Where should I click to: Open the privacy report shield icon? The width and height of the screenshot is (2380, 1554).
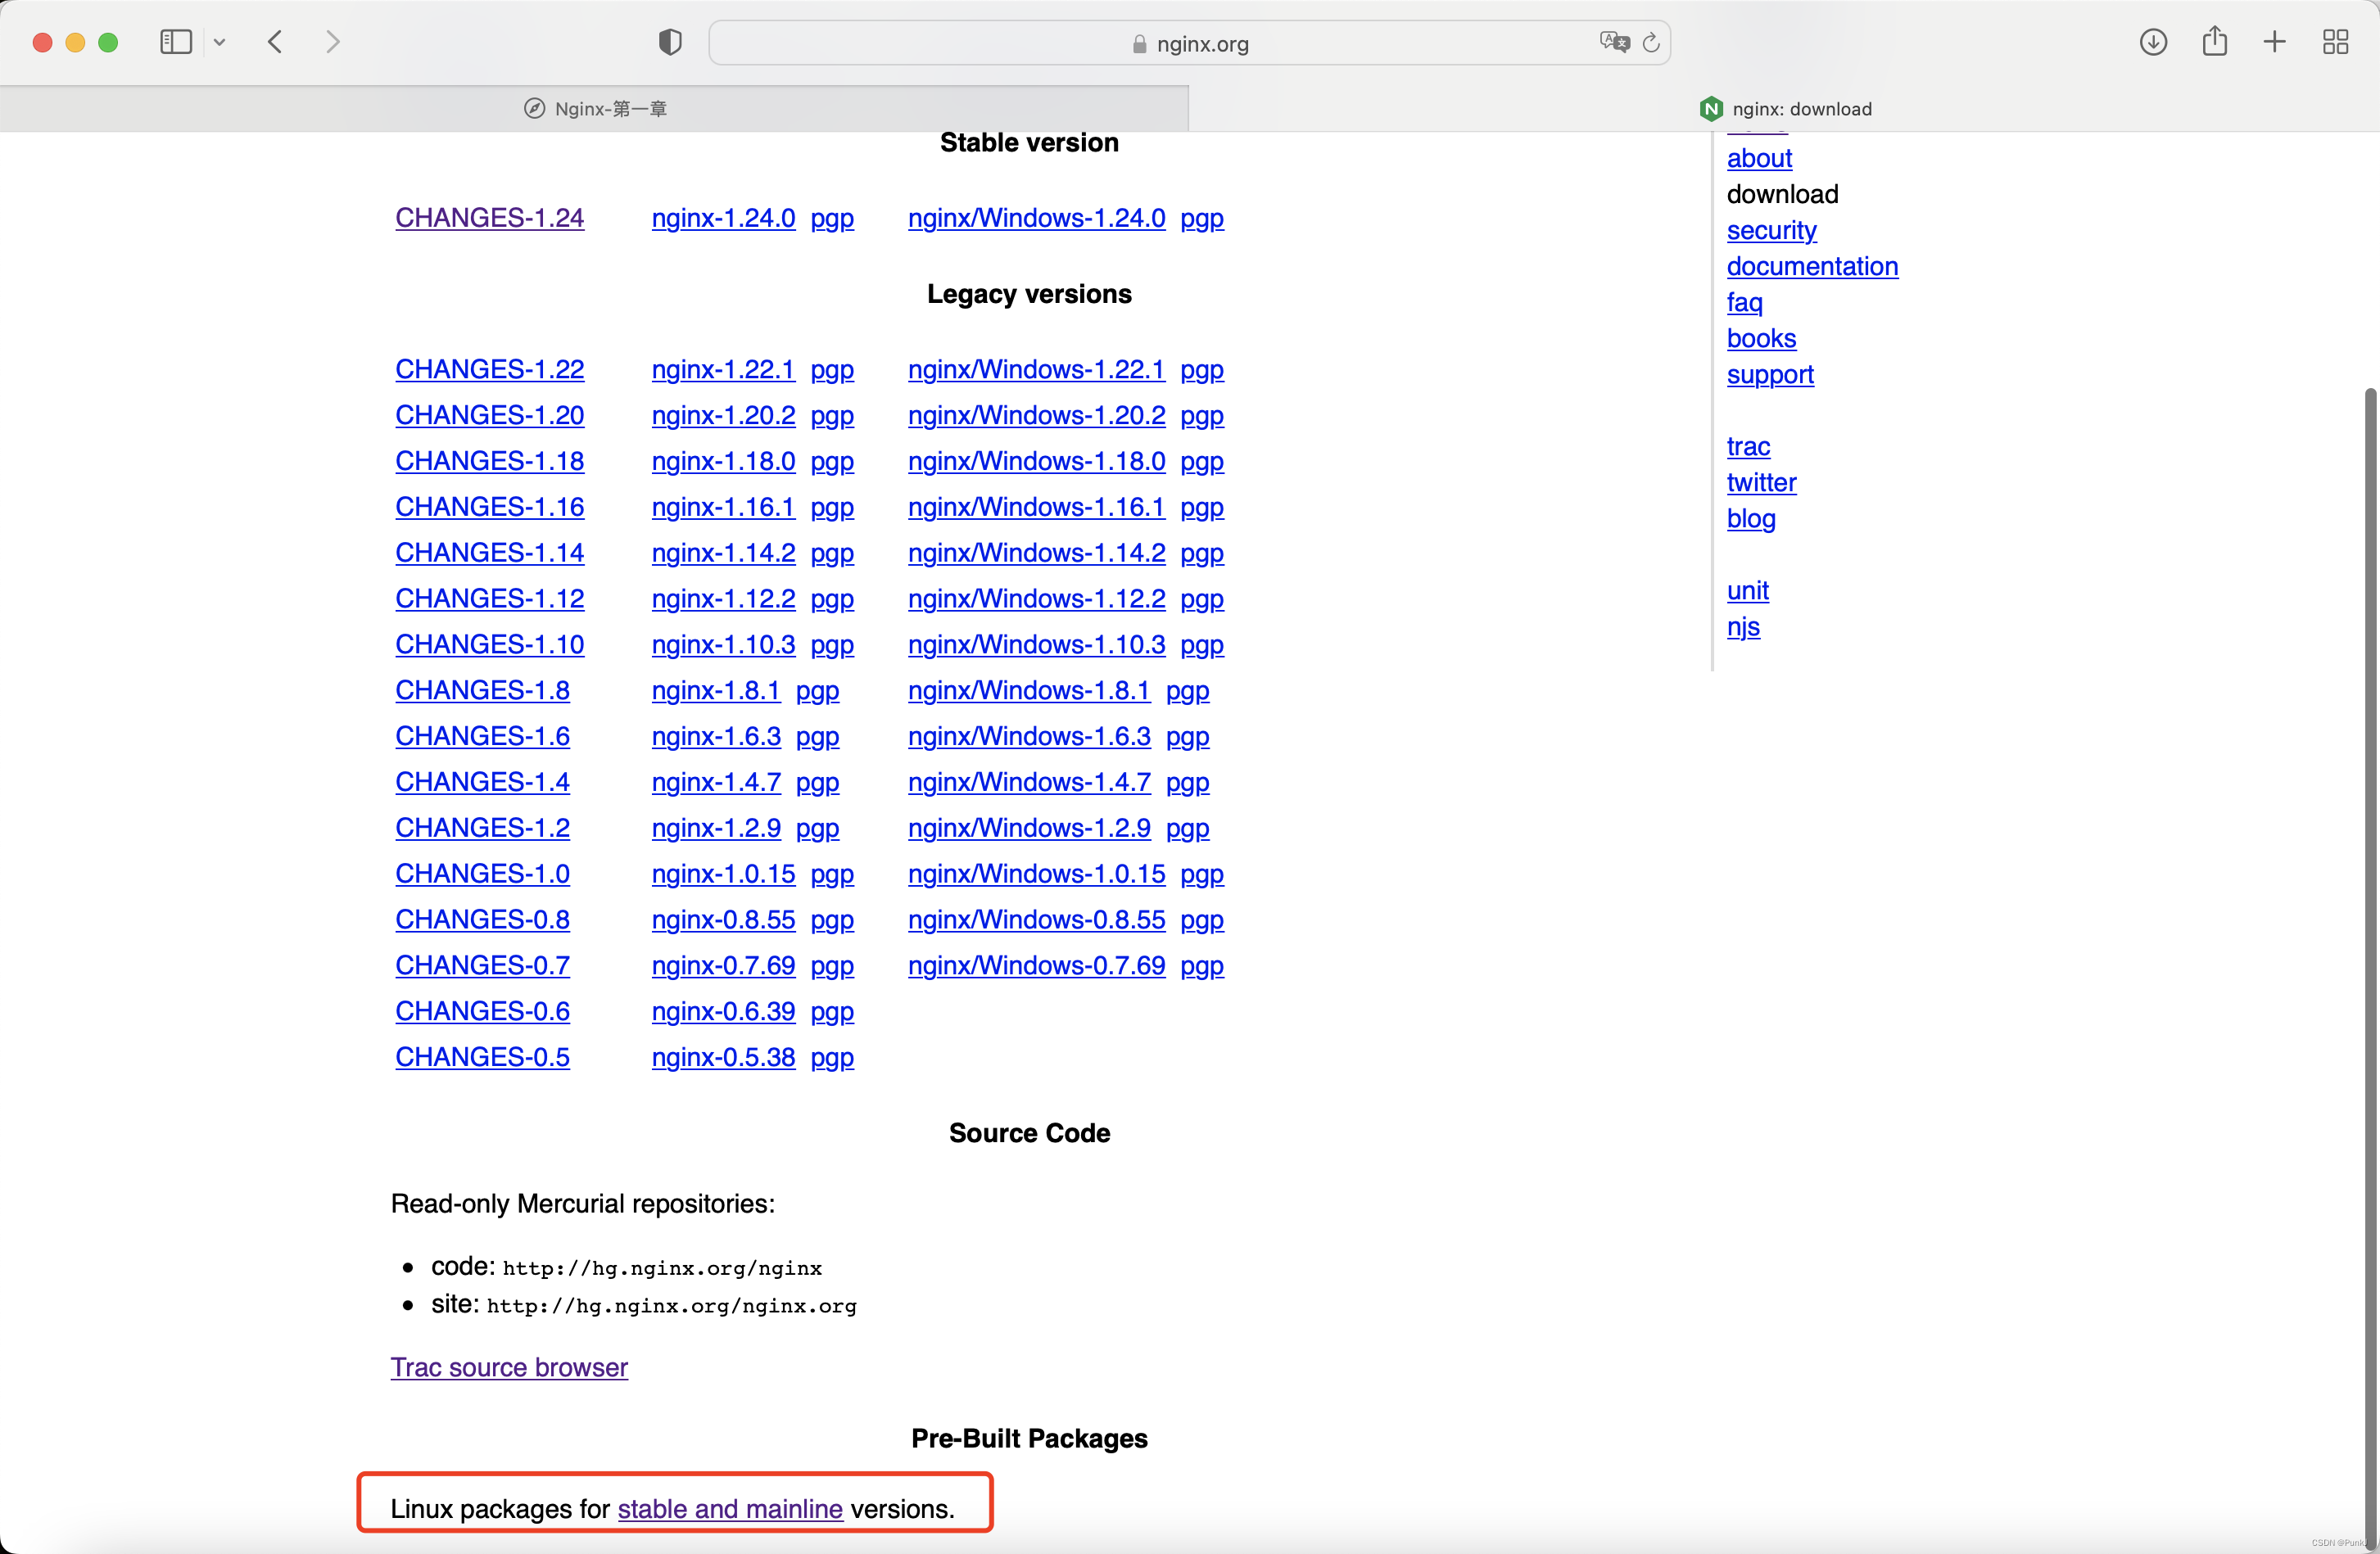click(670, 42)
